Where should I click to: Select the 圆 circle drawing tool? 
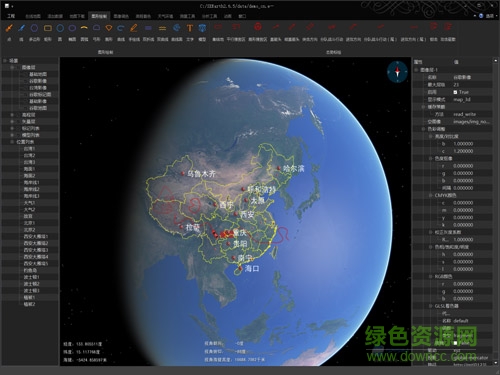[x=60, y=32]
